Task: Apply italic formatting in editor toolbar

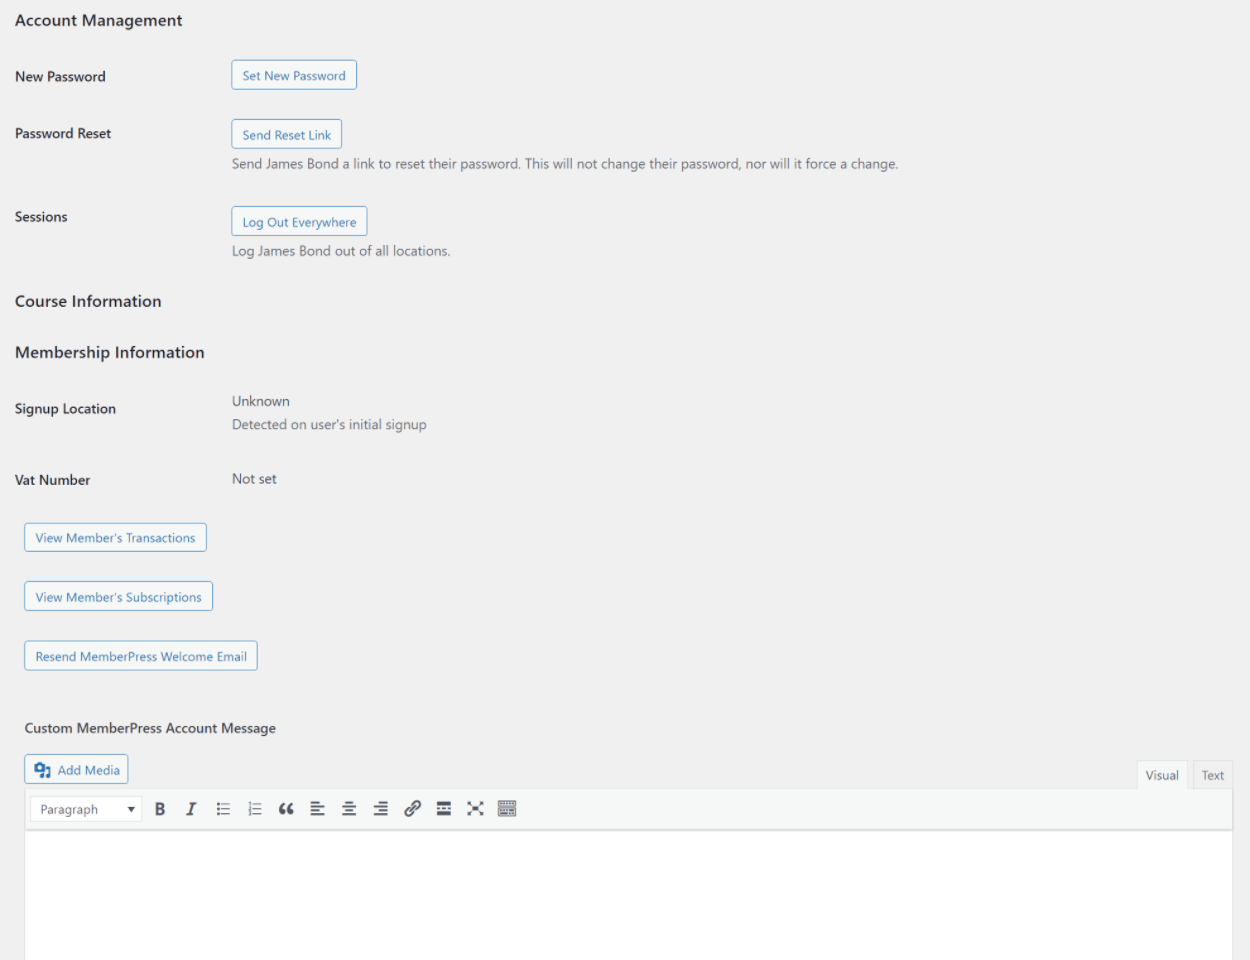Action: click(x=191, y=809)
